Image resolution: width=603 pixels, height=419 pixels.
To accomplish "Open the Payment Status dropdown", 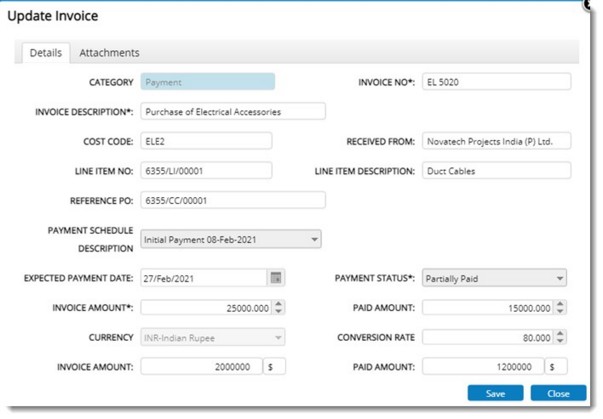I will (x=560, y=278).
